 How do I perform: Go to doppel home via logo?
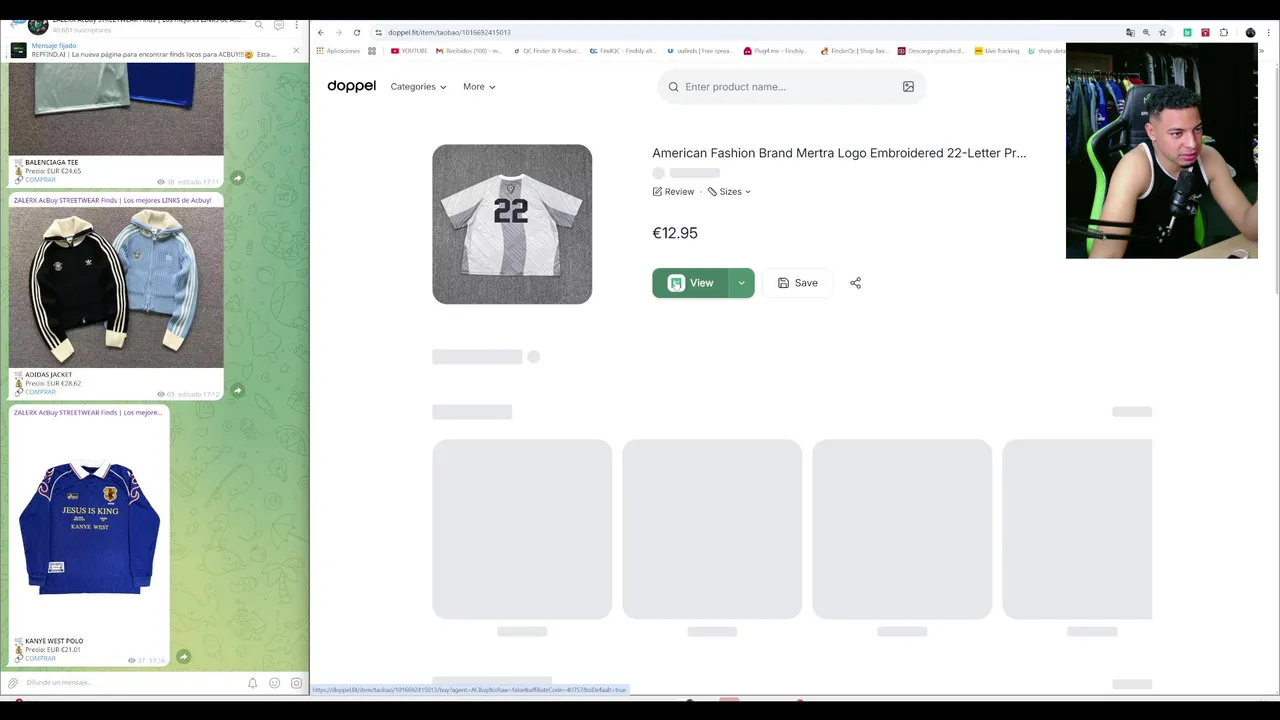351,86
